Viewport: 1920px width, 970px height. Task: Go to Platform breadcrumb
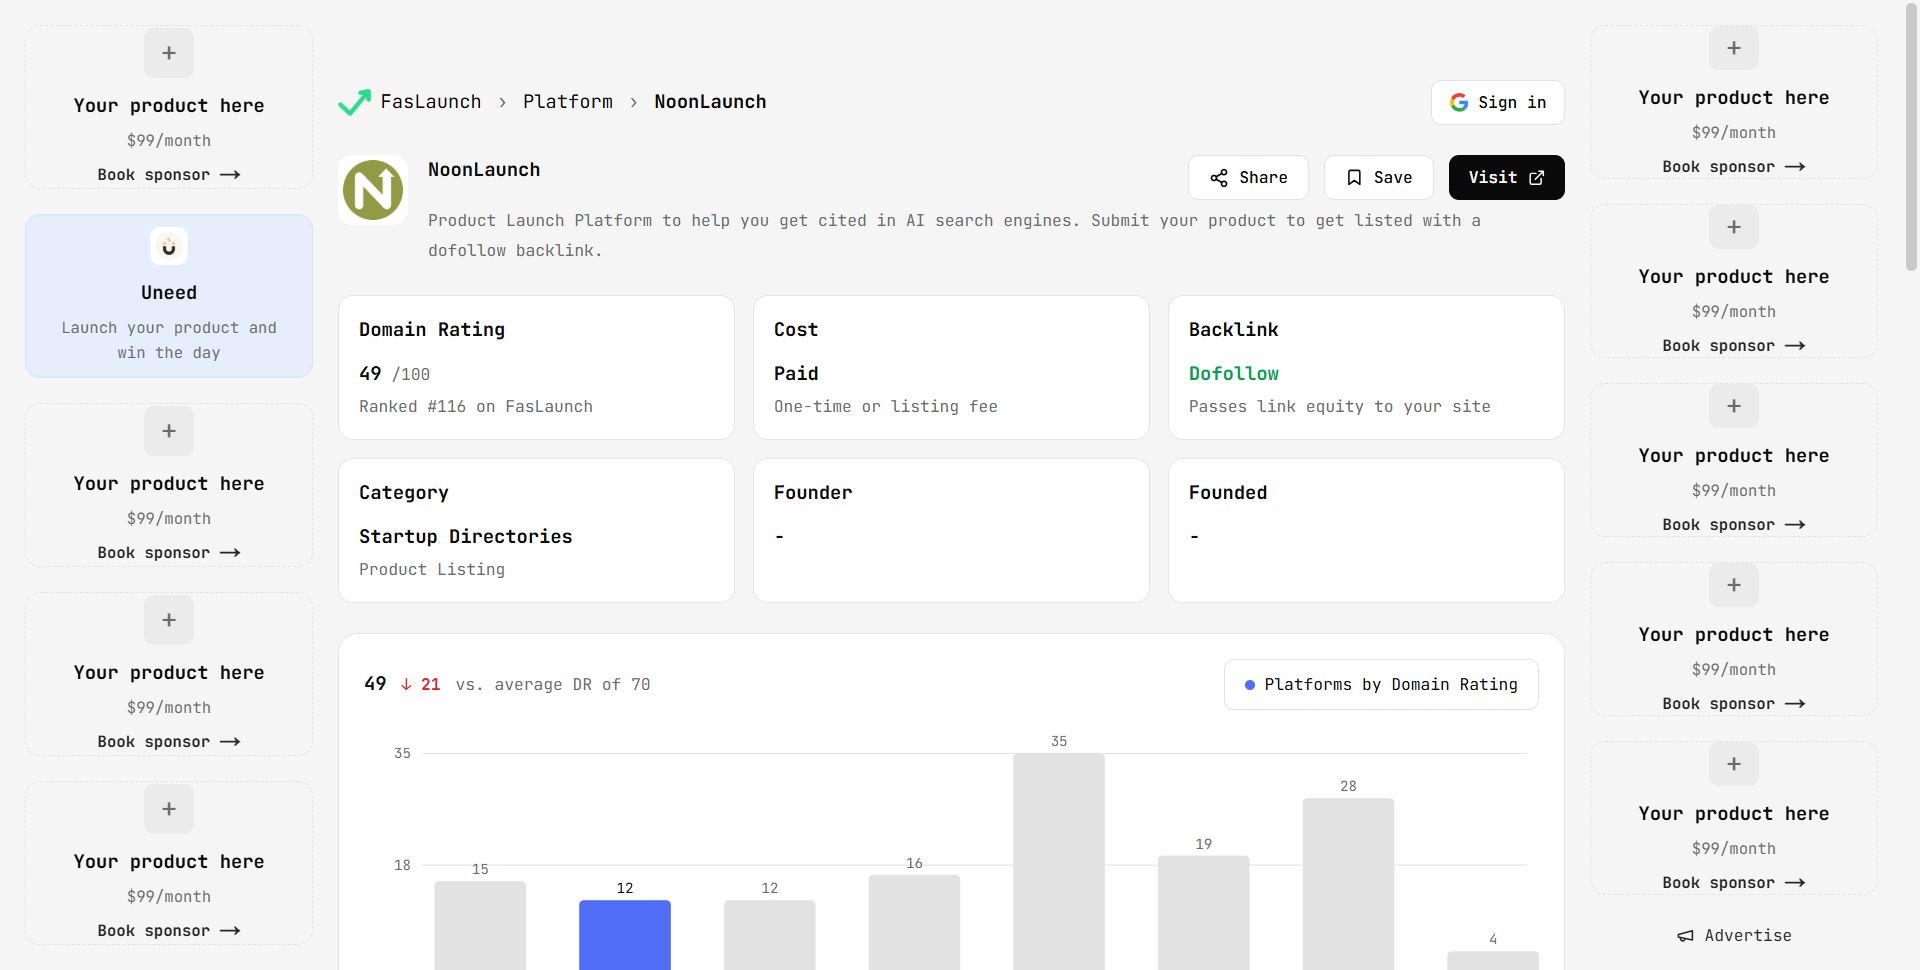(x=568, y=102)
